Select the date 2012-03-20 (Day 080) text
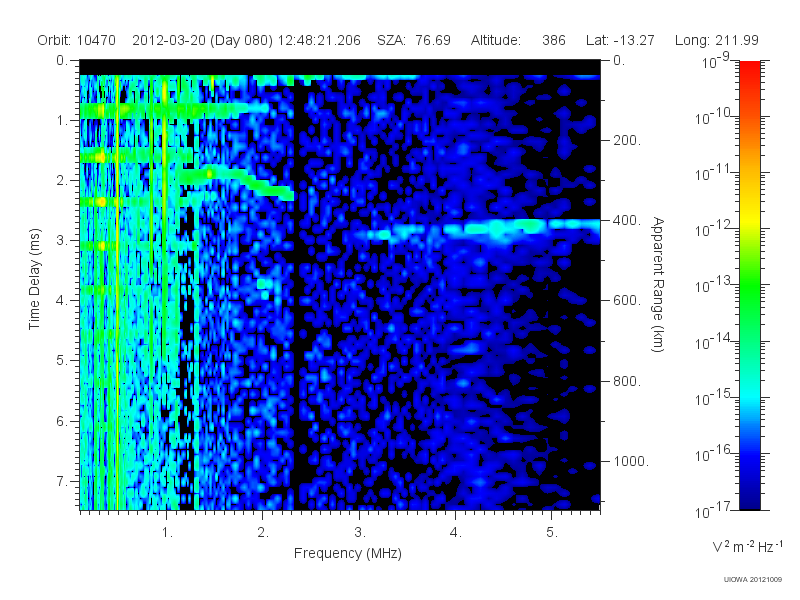This screenshot has width=800, height=600. point(203,40)
